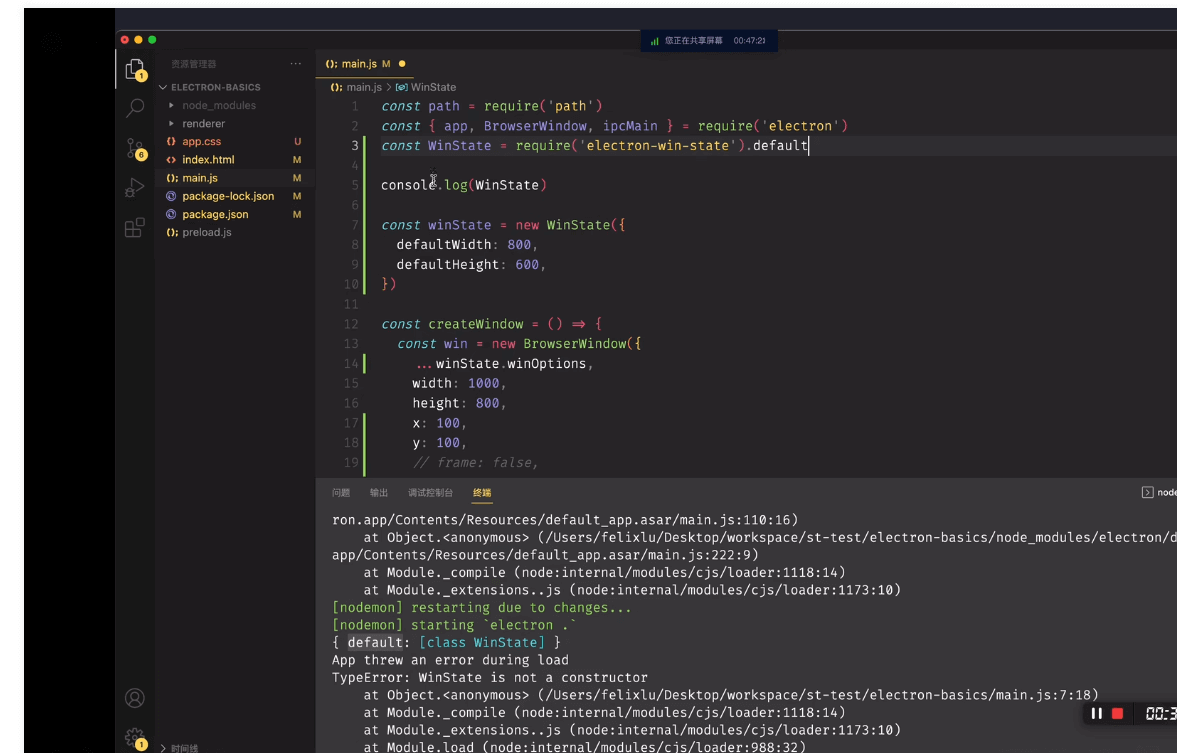Open the Extensions view icon
Image resolution: width=1177 pixels, height=753 pixels.
point(135,228)
